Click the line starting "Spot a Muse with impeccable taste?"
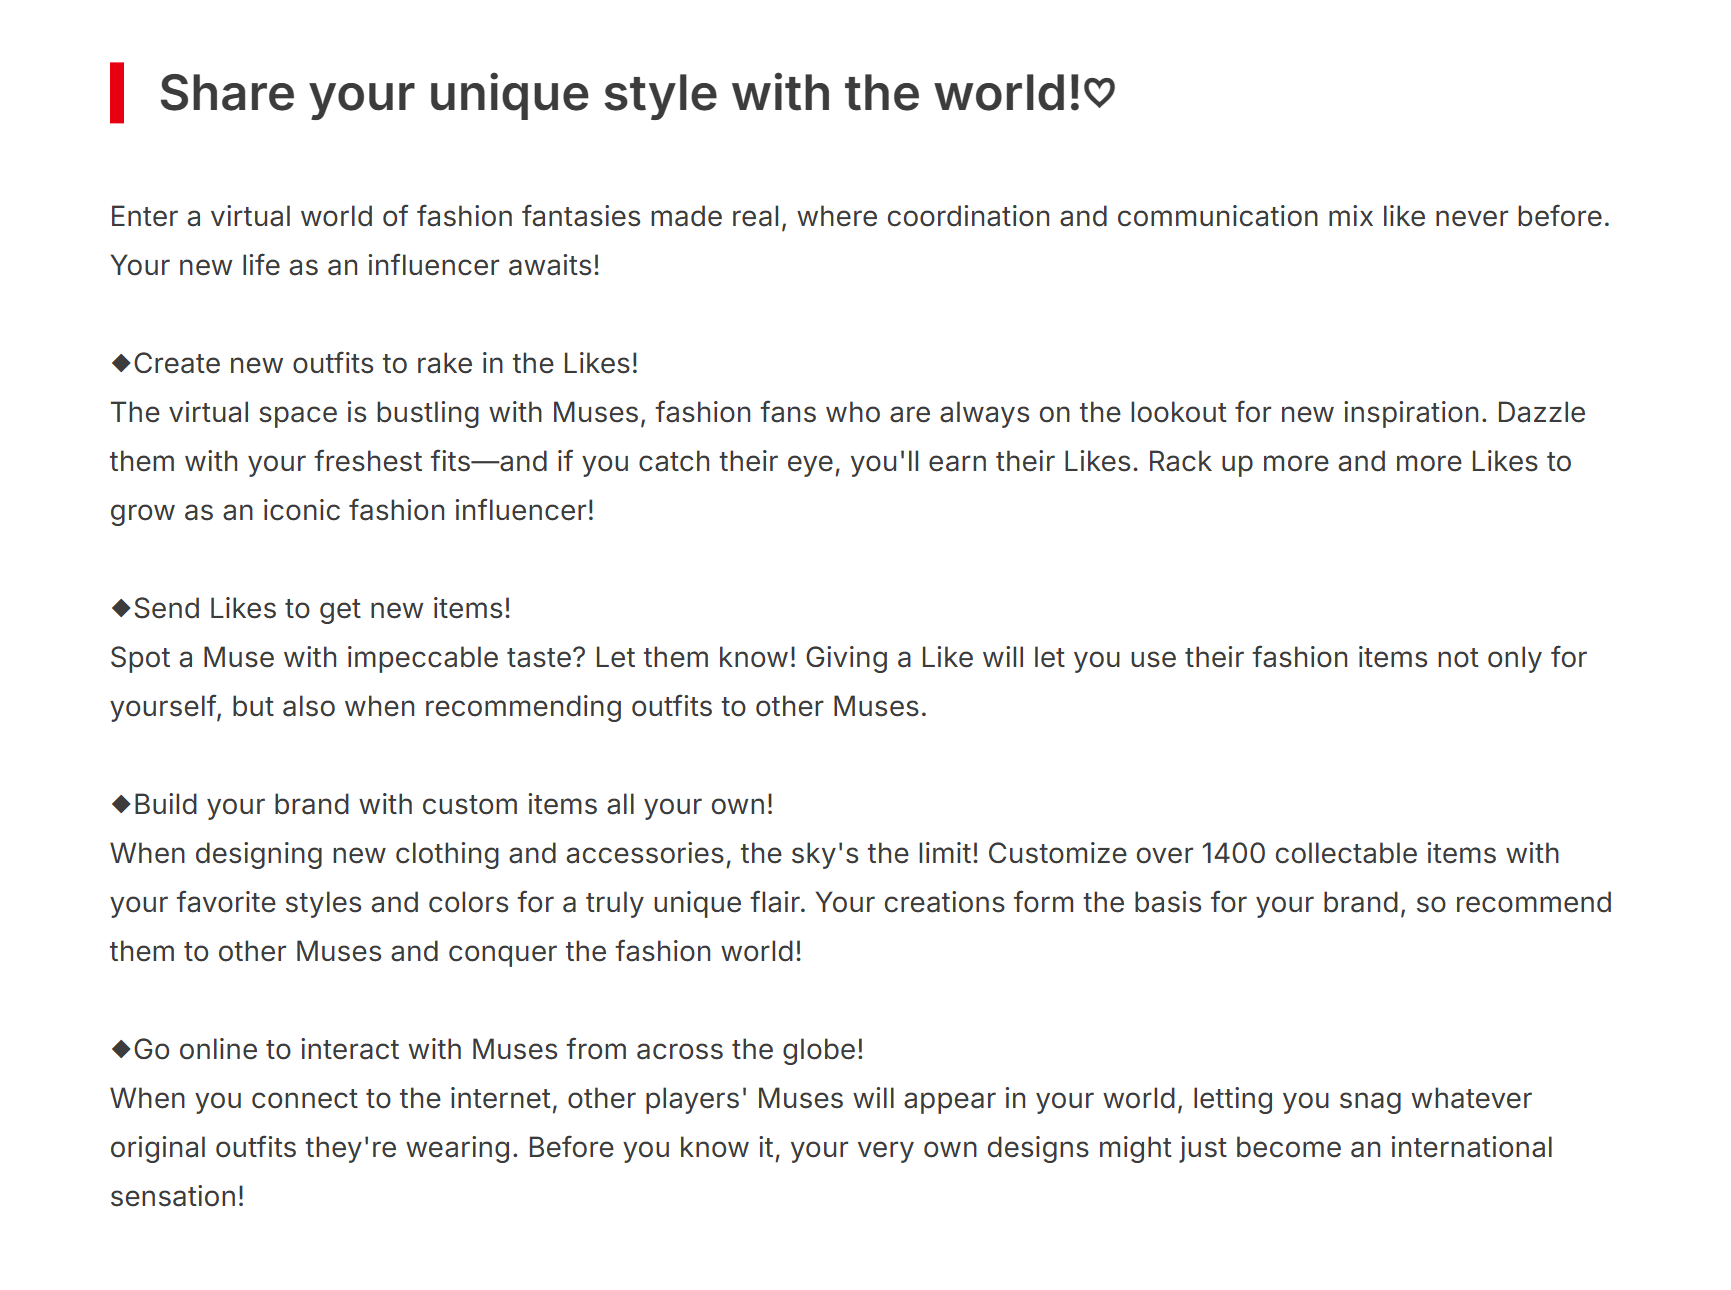This screenshot has width=1731, height=1290. [848, 657]
